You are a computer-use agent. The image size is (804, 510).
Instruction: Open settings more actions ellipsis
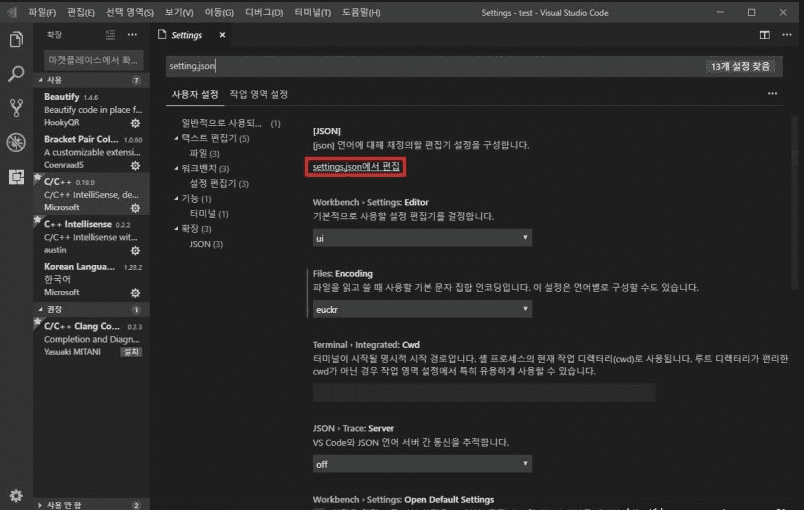click(772, 93)
